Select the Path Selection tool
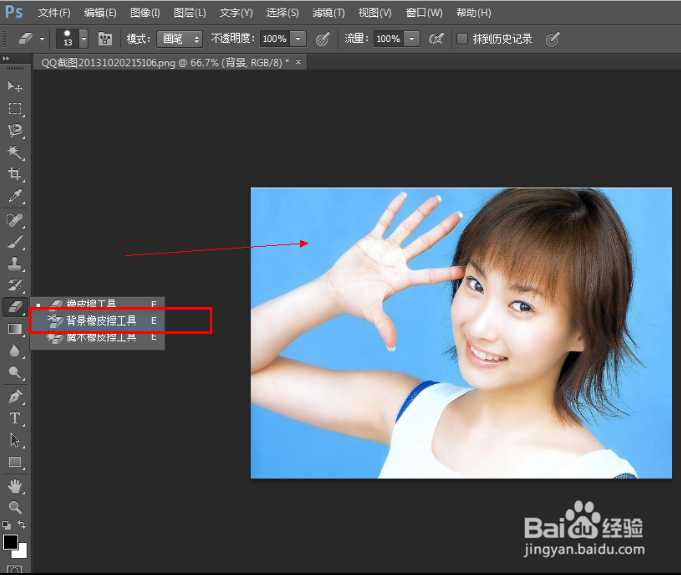681x575 pixels. [x=15, y=440]
